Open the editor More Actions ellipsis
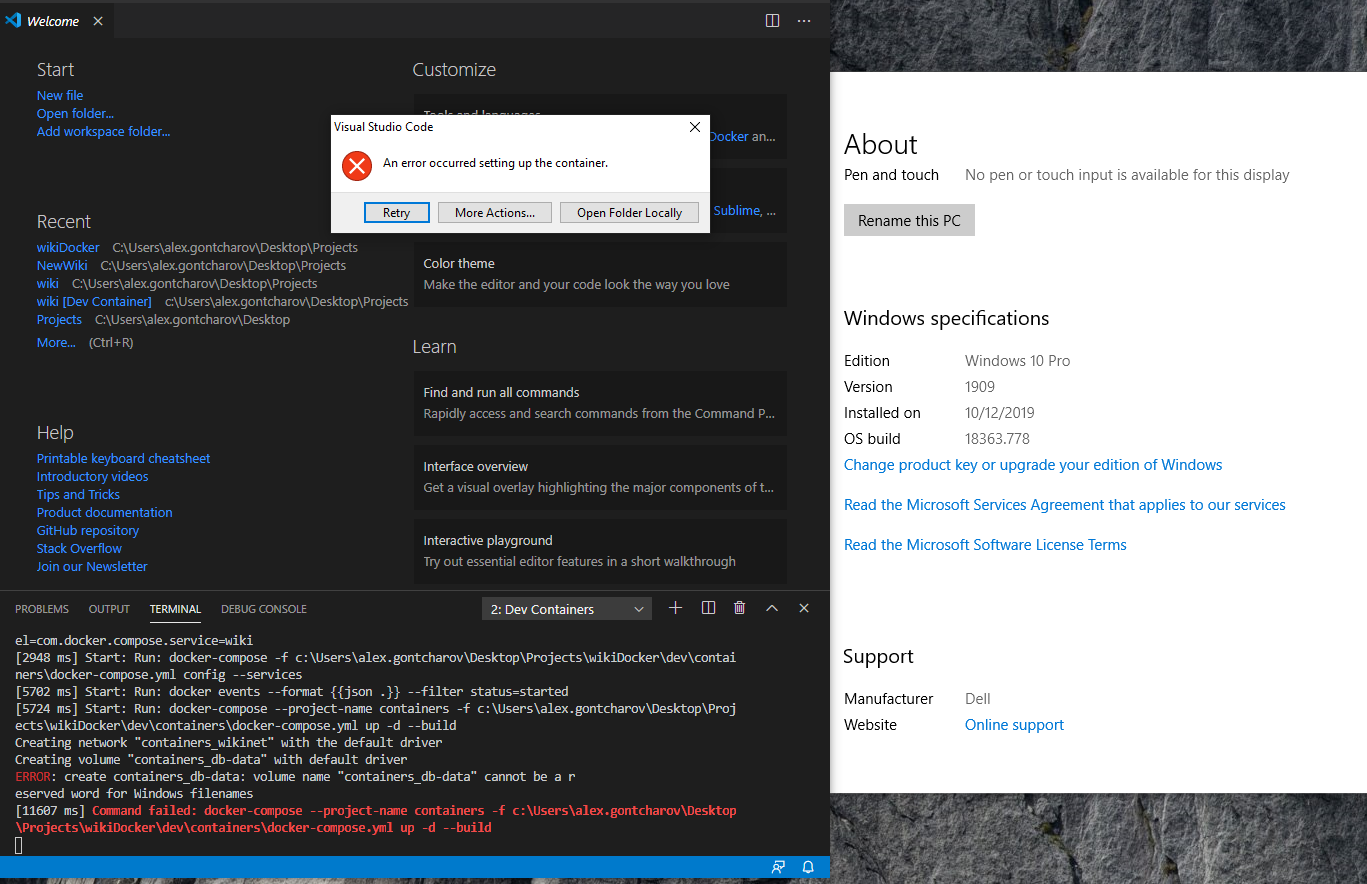The image size is (1367, 884). [x=804, y=20]
